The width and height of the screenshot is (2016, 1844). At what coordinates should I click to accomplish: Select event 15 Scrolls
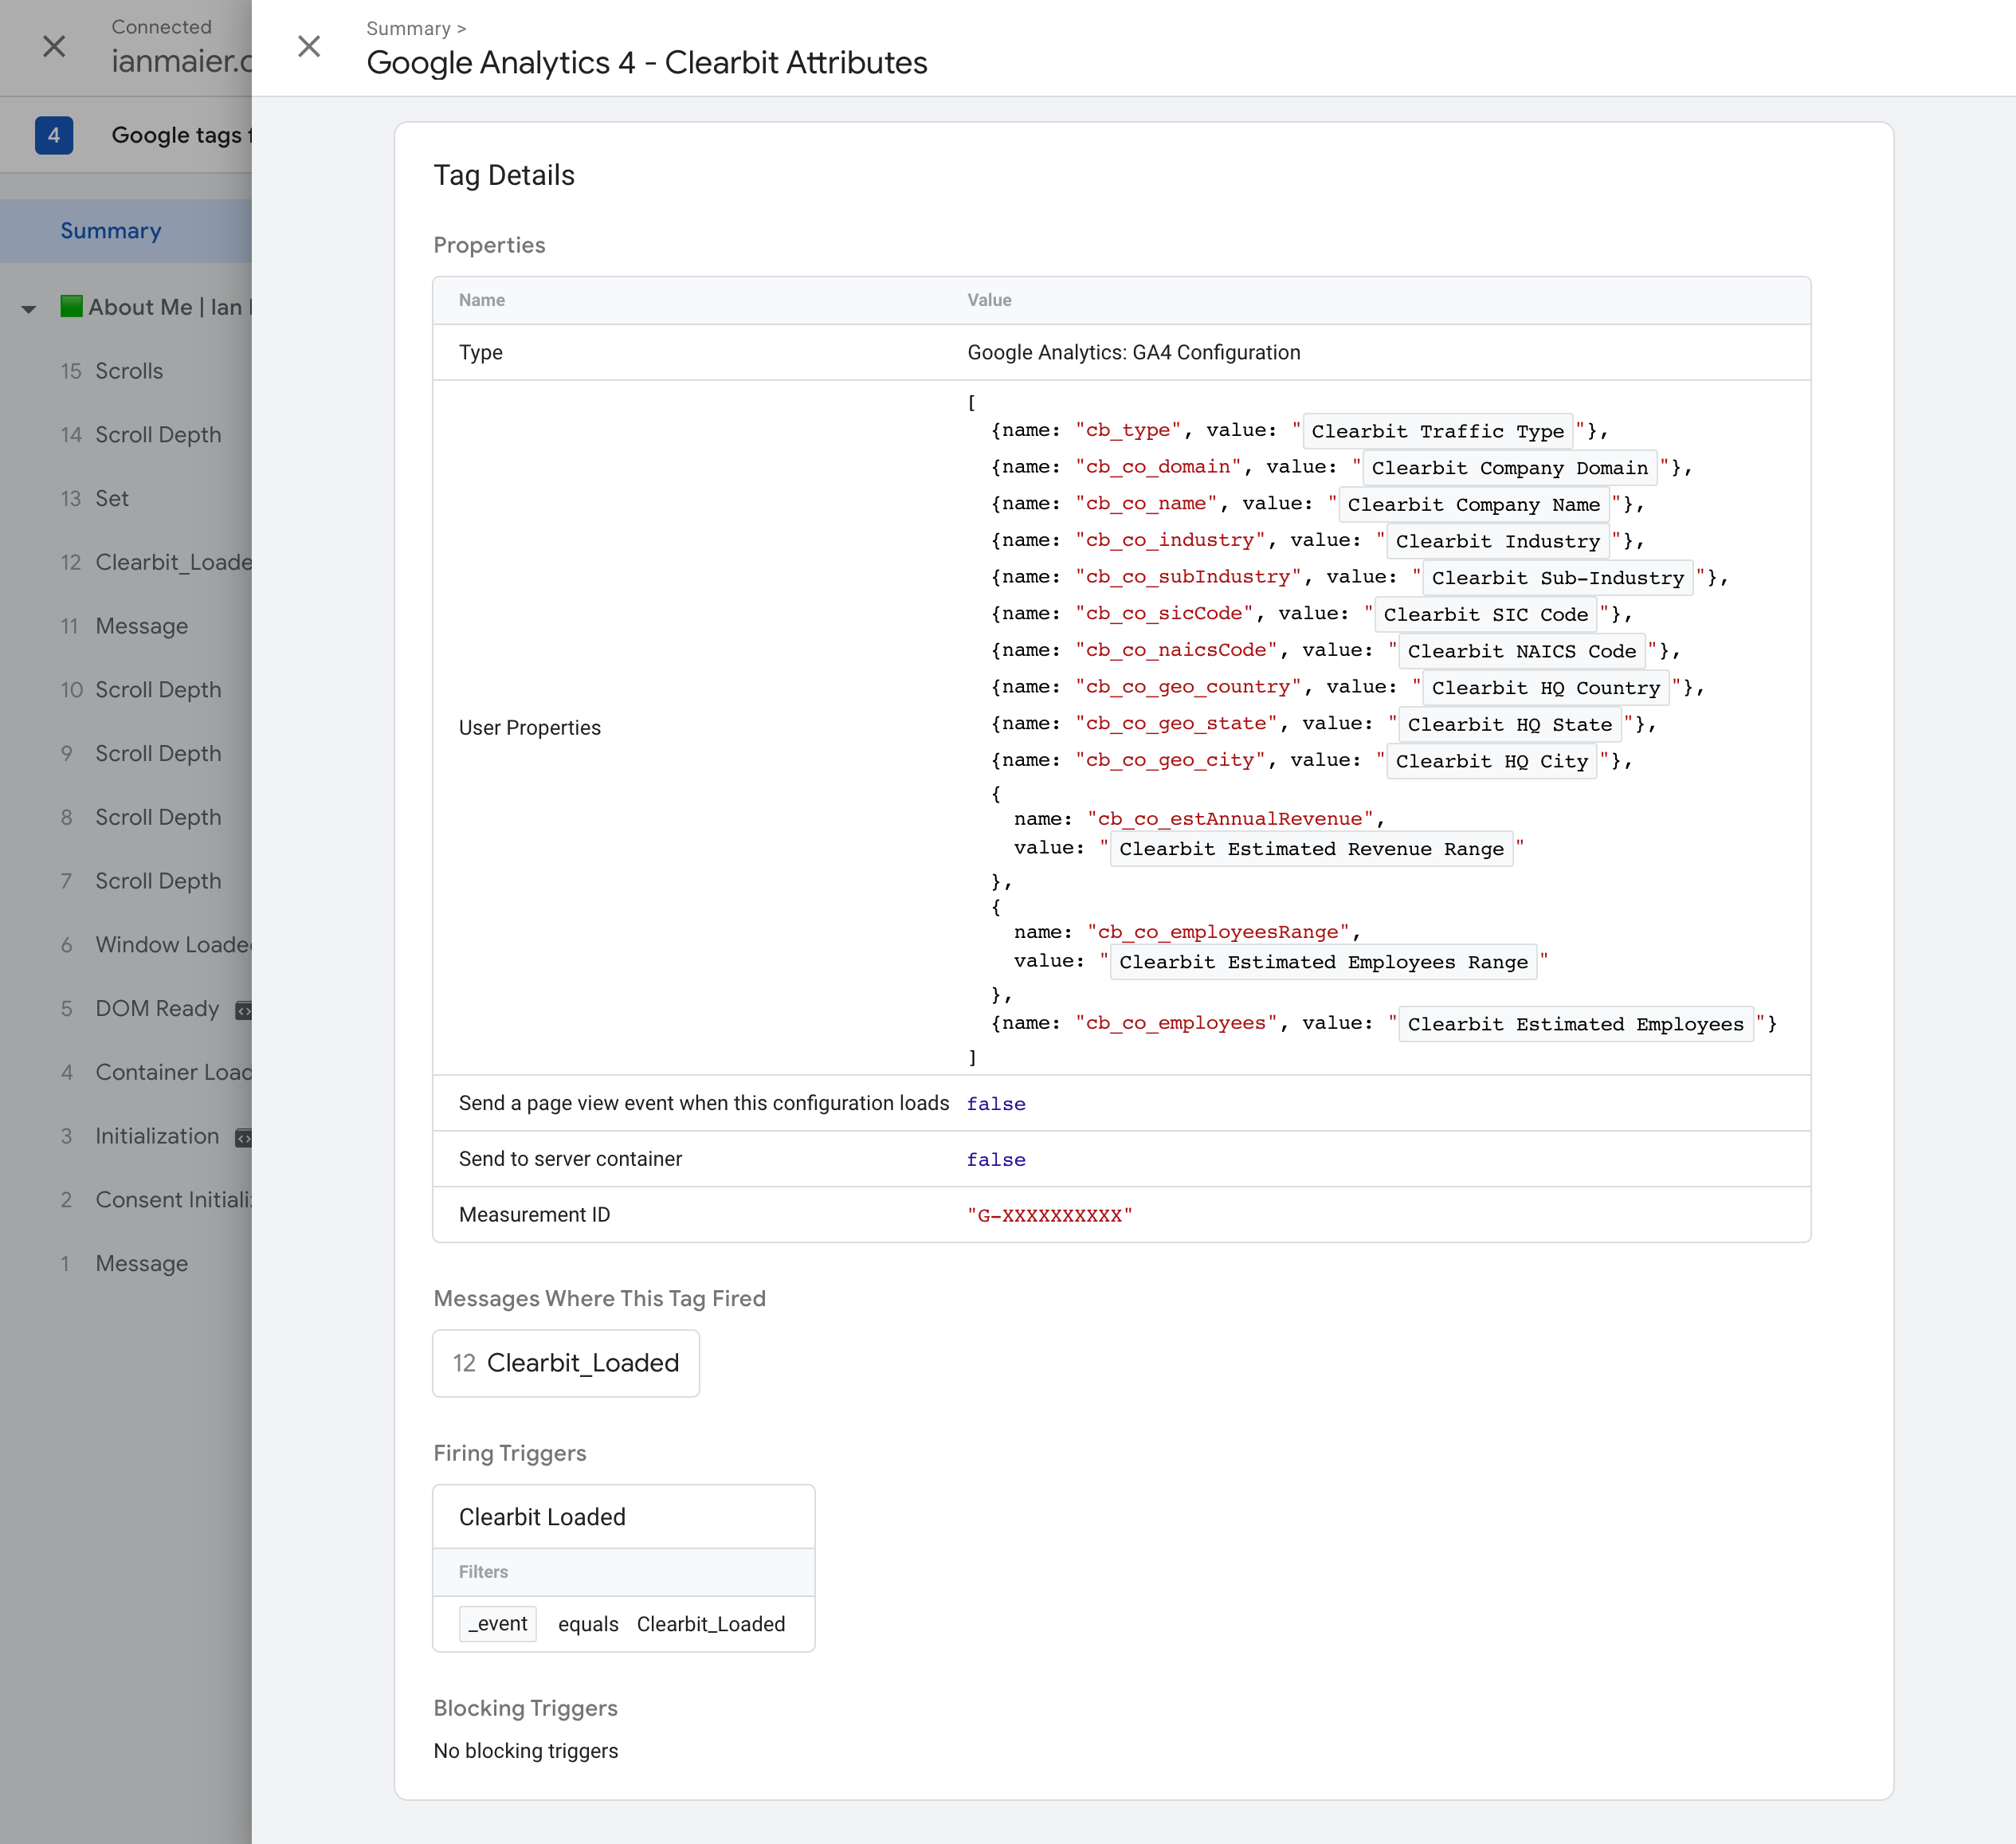point(126,371)
